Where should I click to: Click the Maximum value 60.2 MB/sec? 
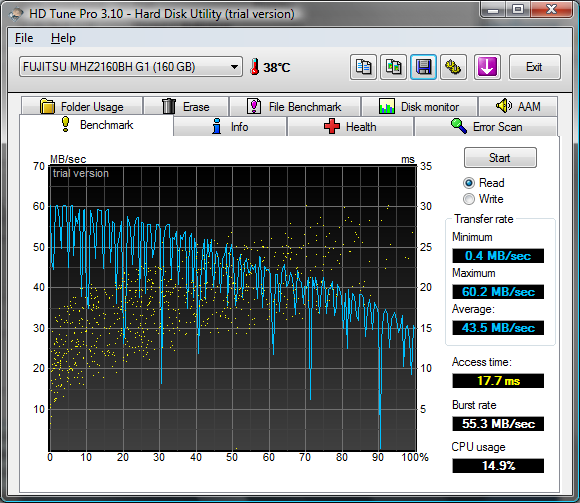click(x=498, y=292)
